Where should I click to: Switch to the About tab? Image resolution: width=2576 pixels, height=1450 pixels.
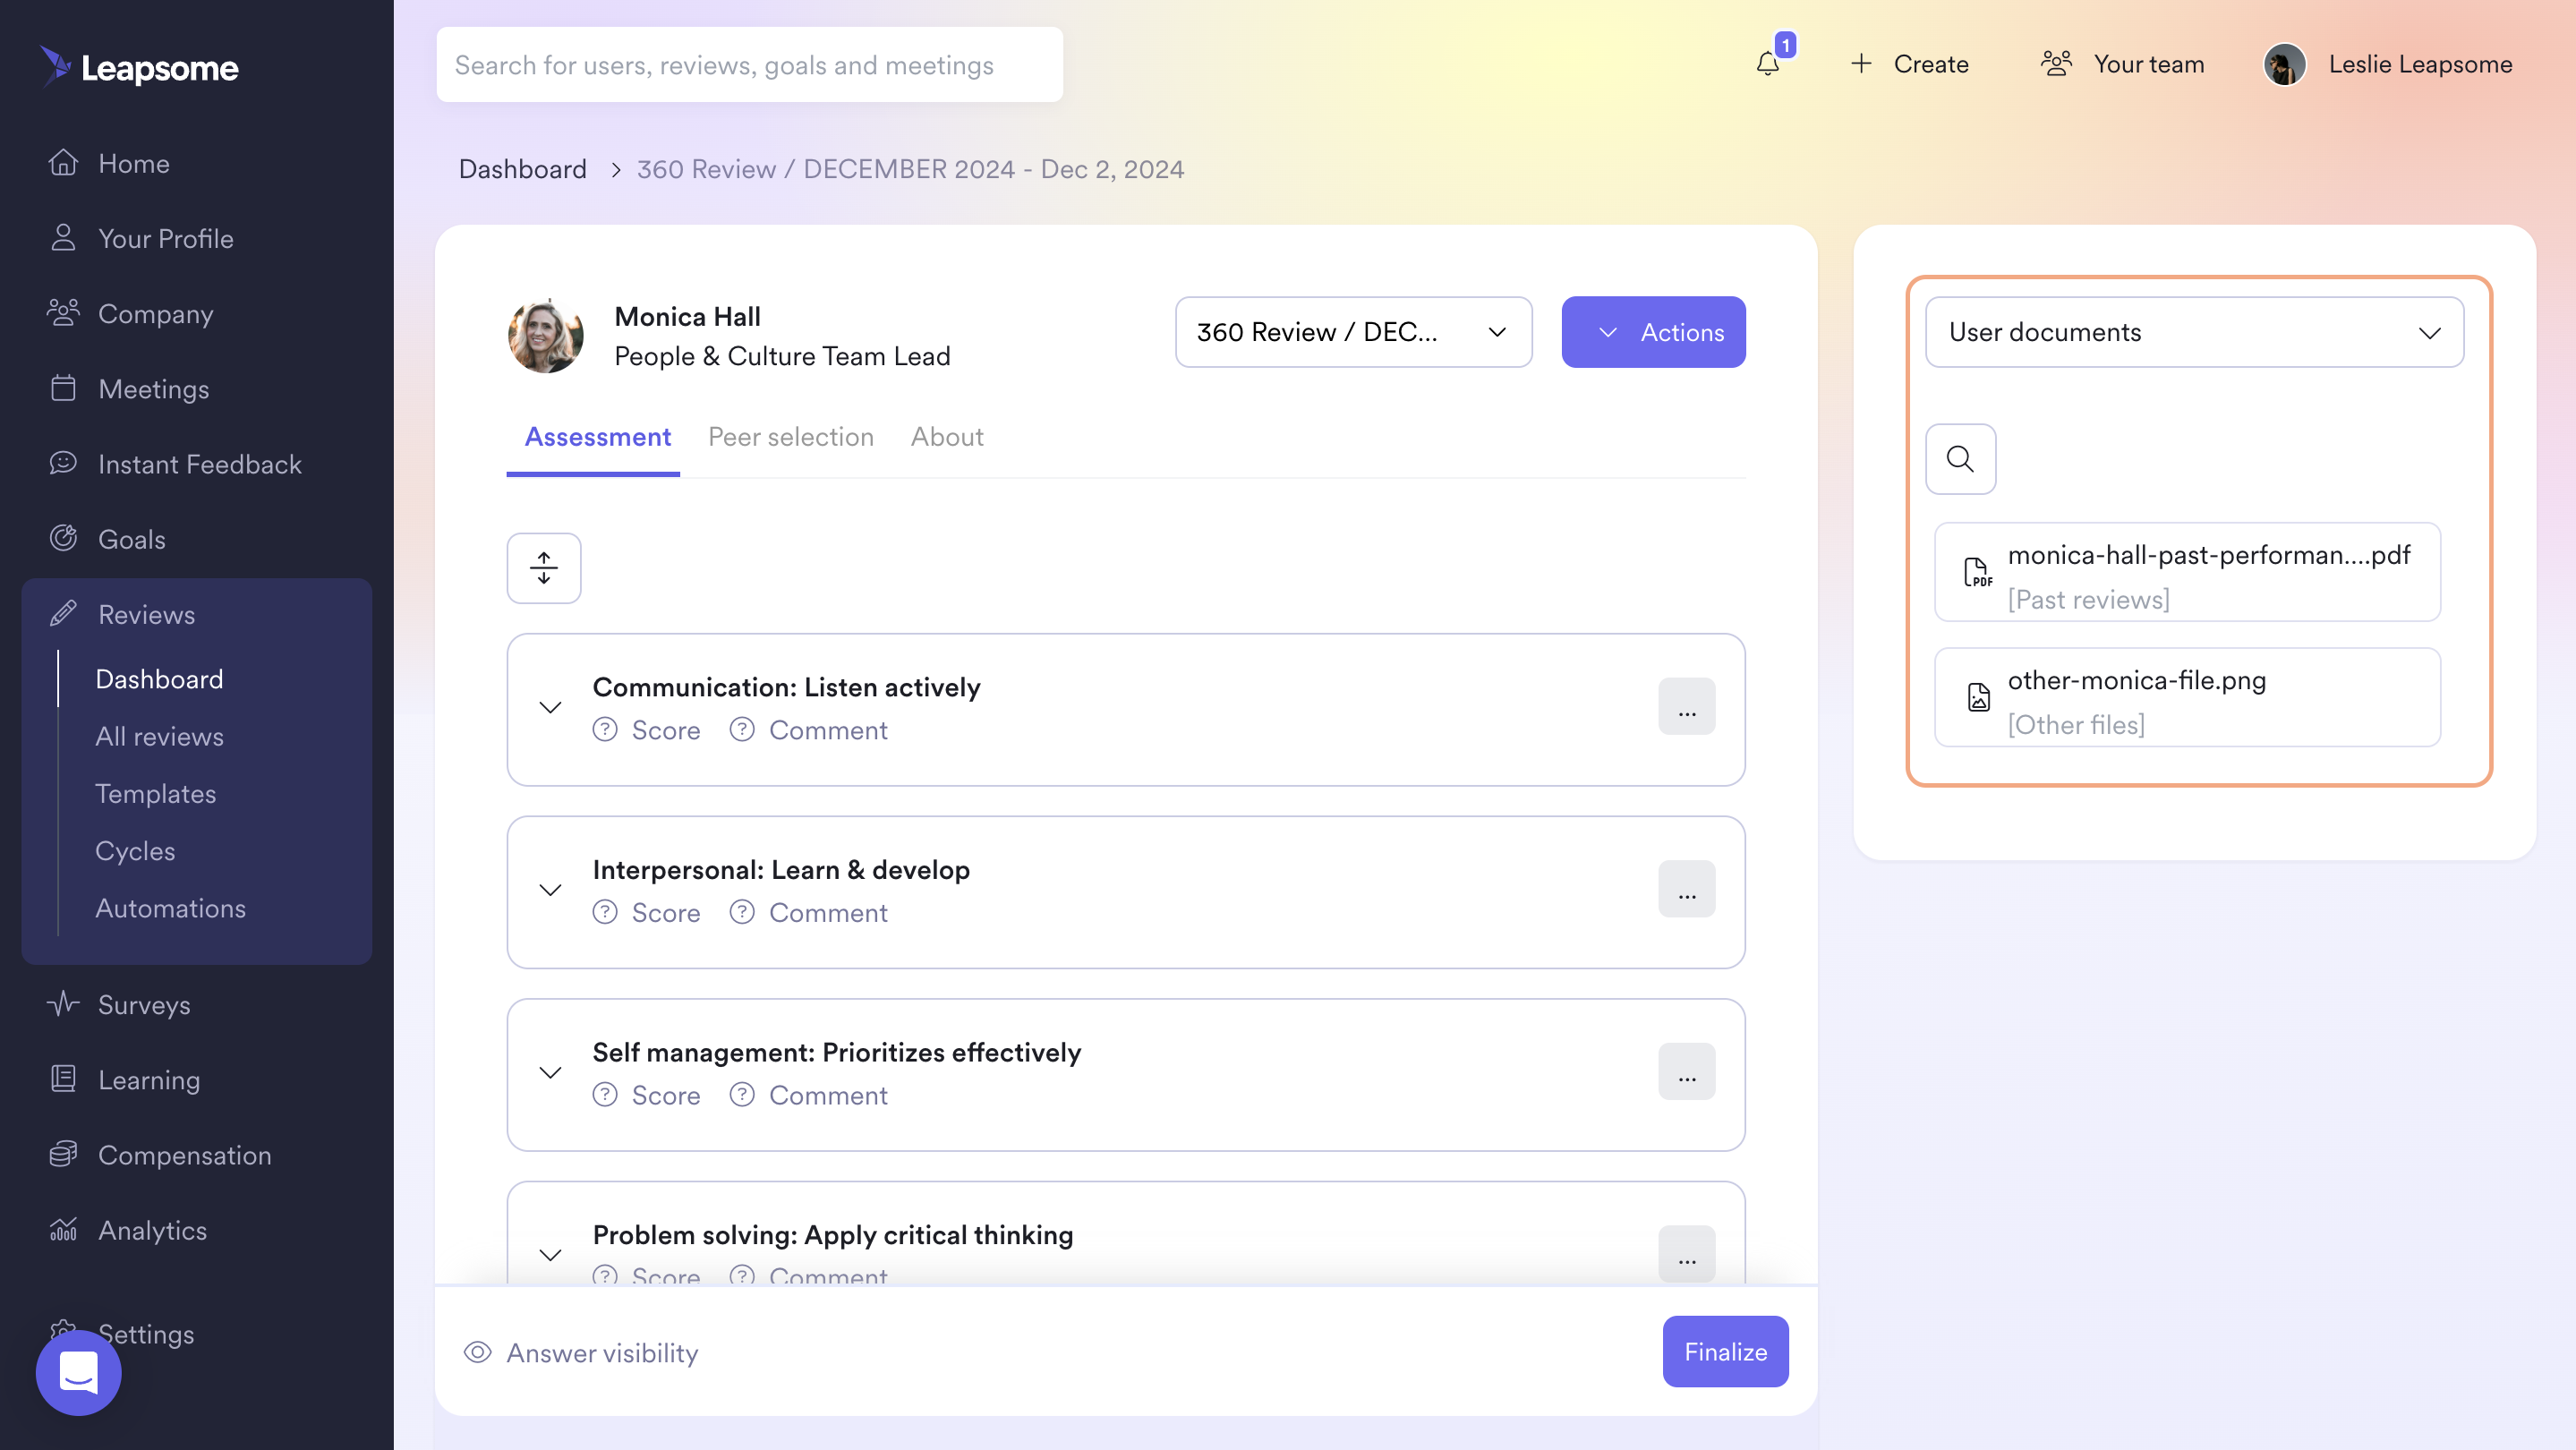946,437
